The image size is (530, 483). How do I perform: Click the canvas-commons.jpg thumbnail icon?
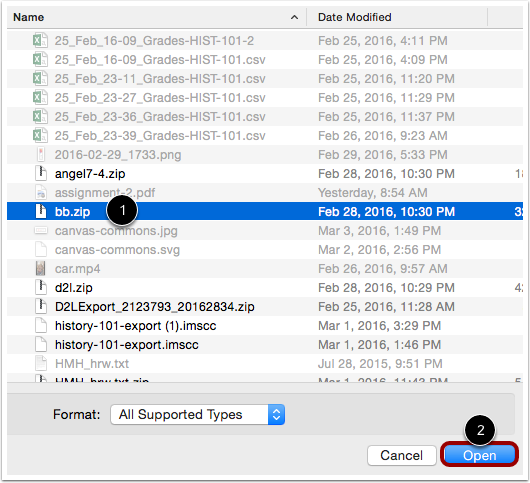point(41,230)
